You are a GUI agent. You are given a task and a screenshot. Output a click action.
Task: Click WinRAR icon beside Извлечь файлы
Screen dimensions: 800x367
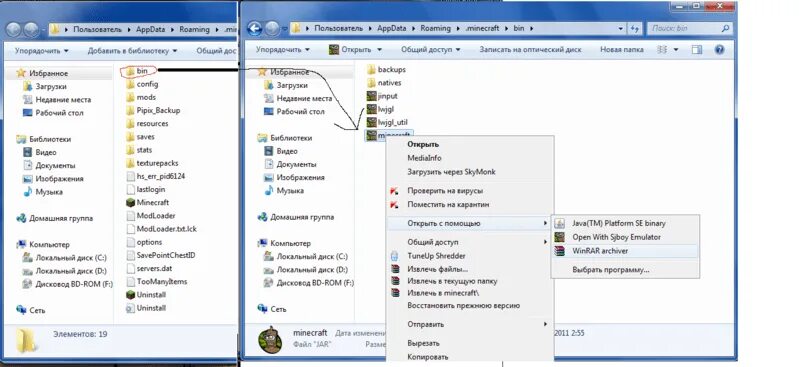pyautogui.click(x=394, y=268)
